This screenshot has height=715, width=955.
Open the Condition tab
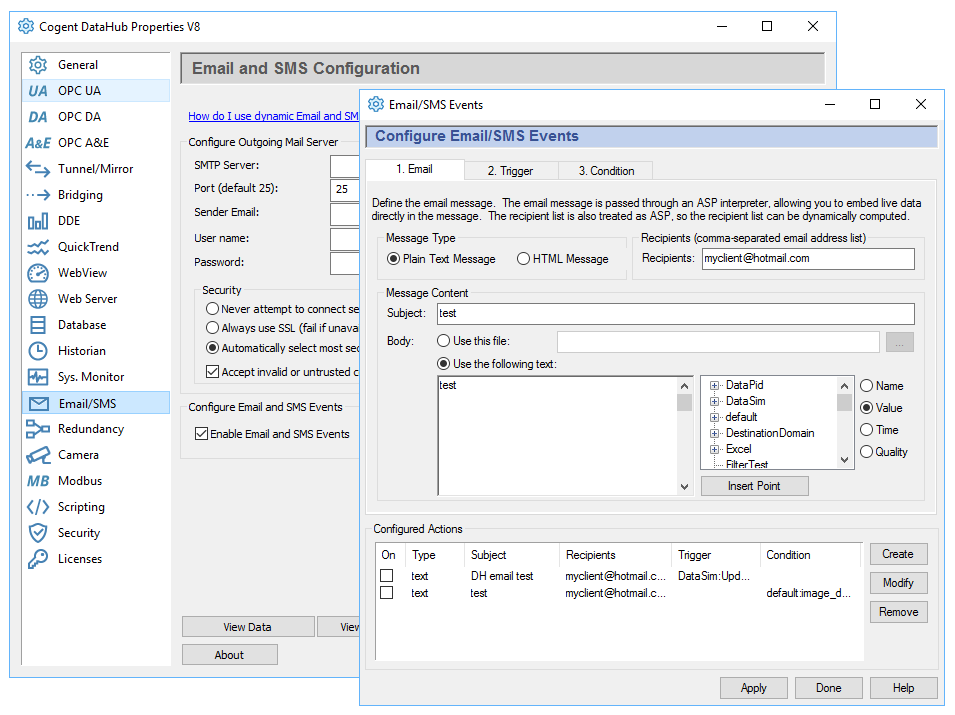coord(605,170)
